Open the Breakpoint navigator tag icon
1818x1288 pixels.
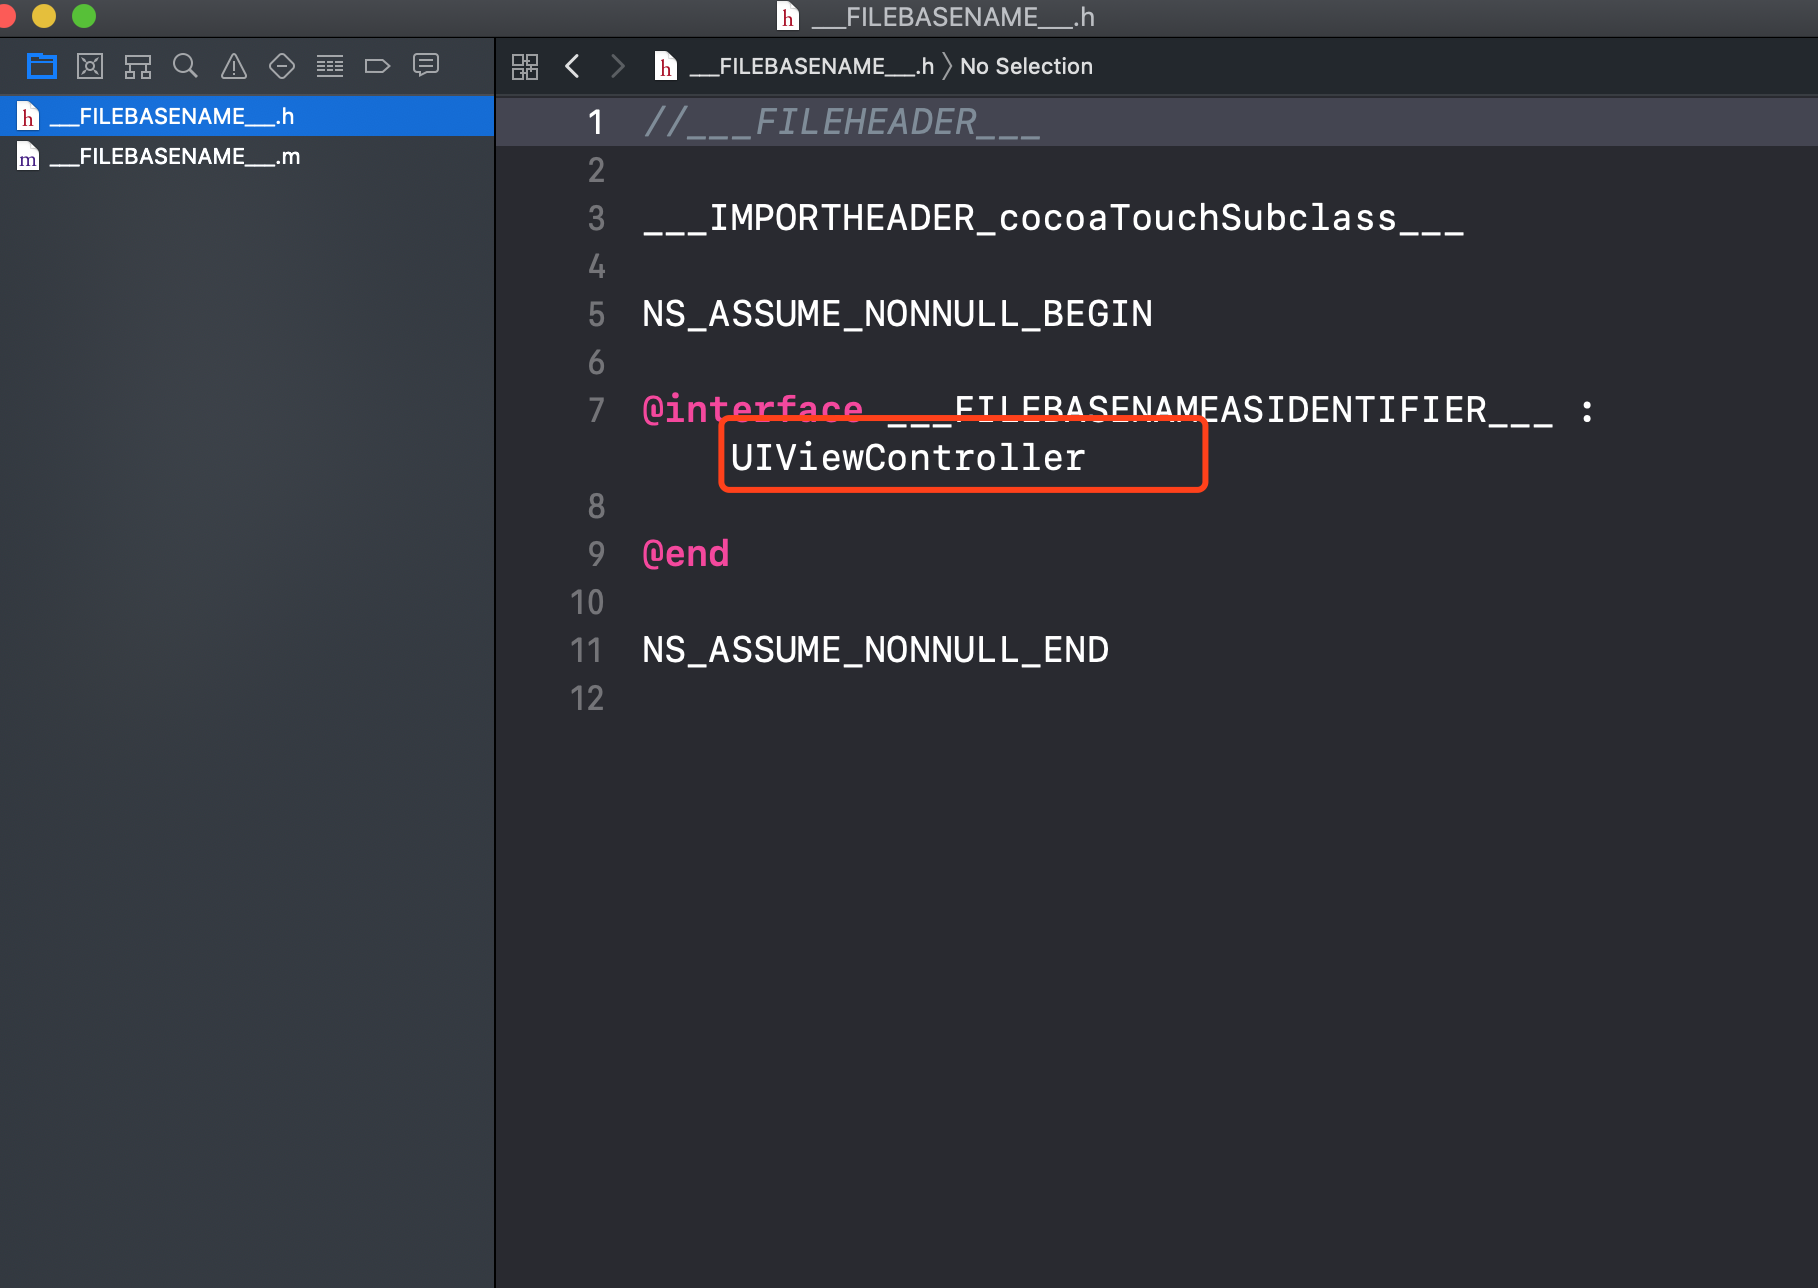pos(377,66)
